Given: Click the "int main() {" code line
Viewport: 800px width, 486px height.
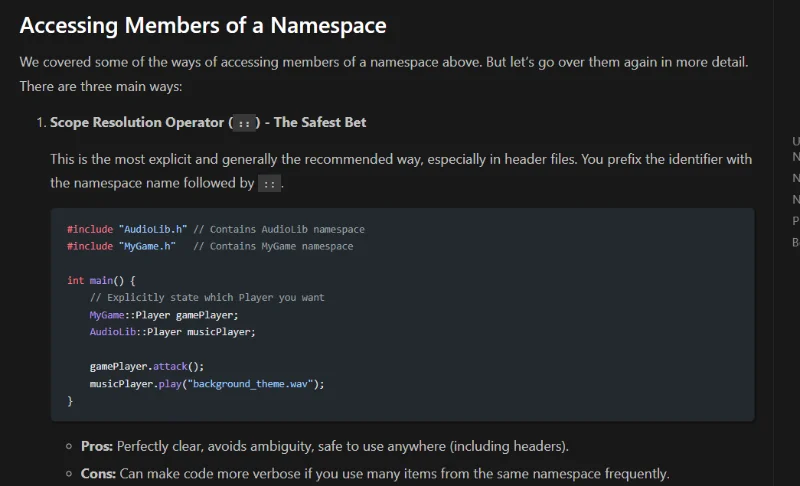Looking at the screenshot, I should coord(101,280).
